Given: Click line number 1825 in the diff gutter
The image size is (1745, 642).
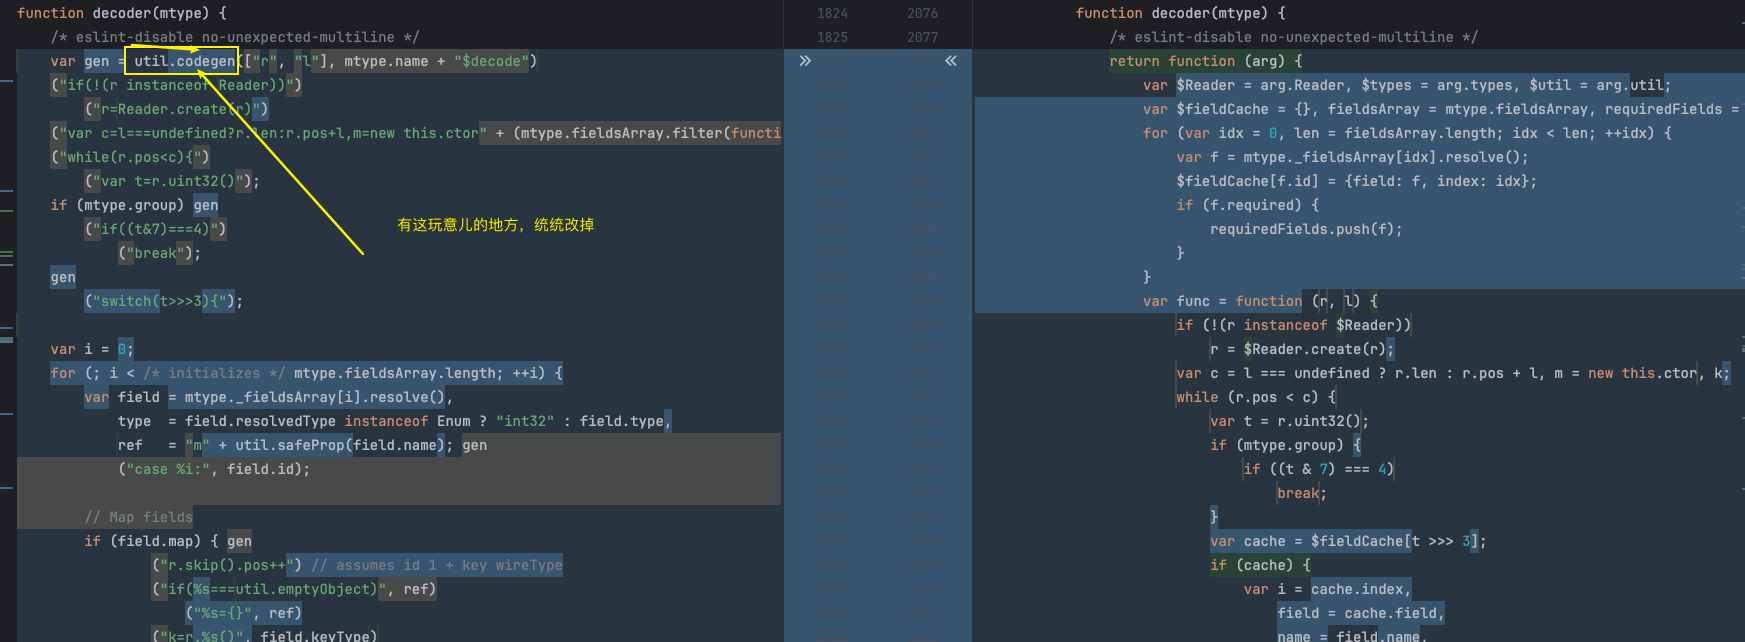Looking at the screenshot, I should pos(832,37).
